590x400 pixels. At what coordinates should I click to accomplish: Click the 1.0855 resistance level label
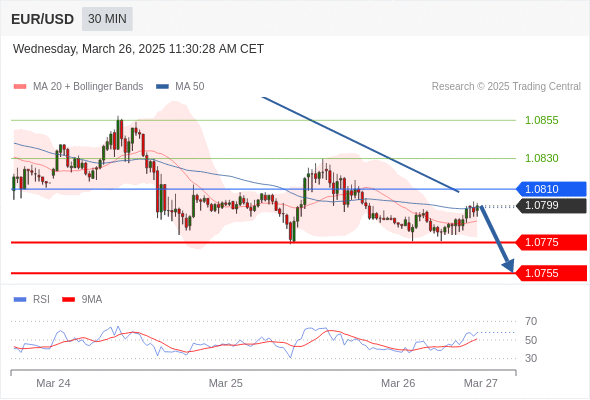pos(541,120)
